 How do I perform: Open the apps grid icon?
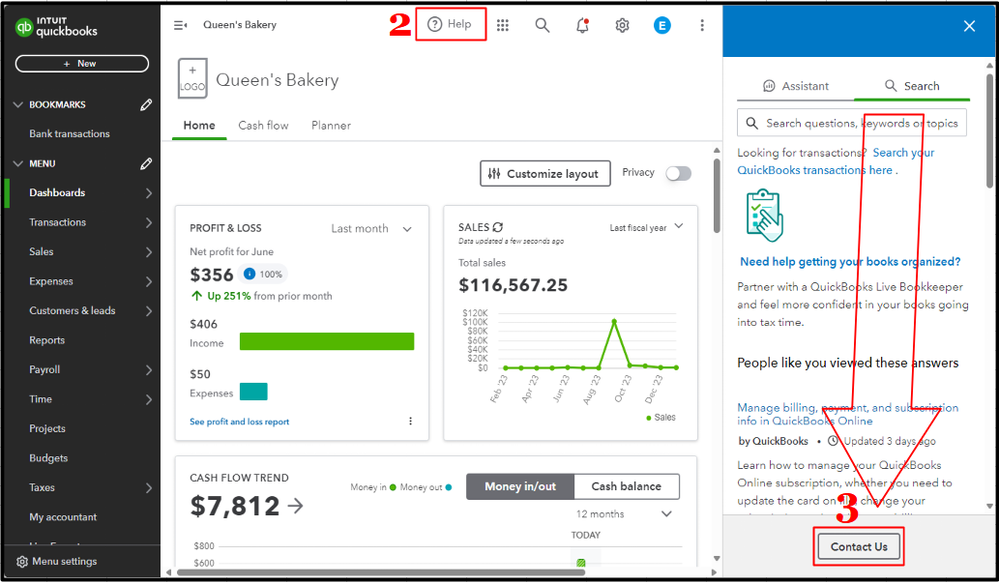pos(503,25)
